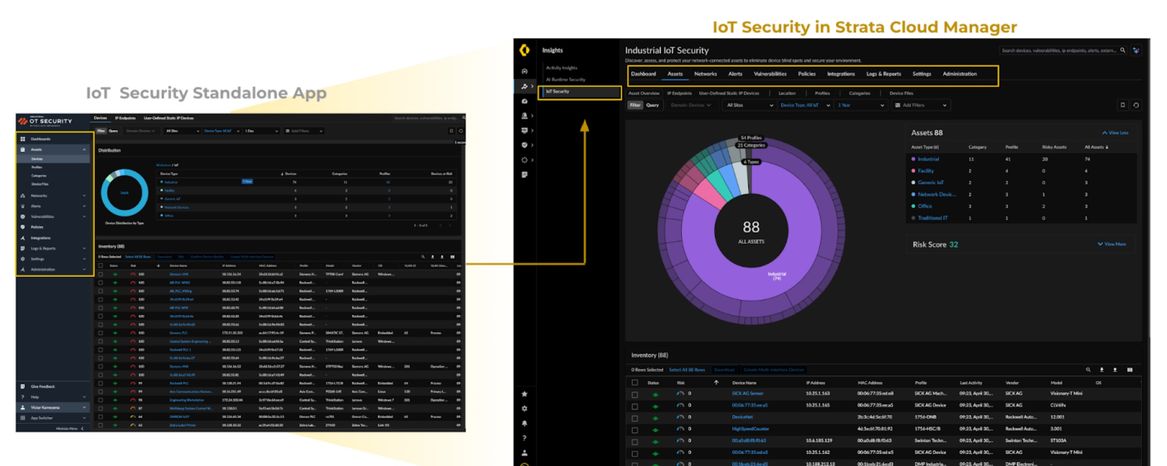Click the upload icon above Strata inventory table
Image resolution: width=1167 pixels, height=466 pixels.
click(1115, 369)
